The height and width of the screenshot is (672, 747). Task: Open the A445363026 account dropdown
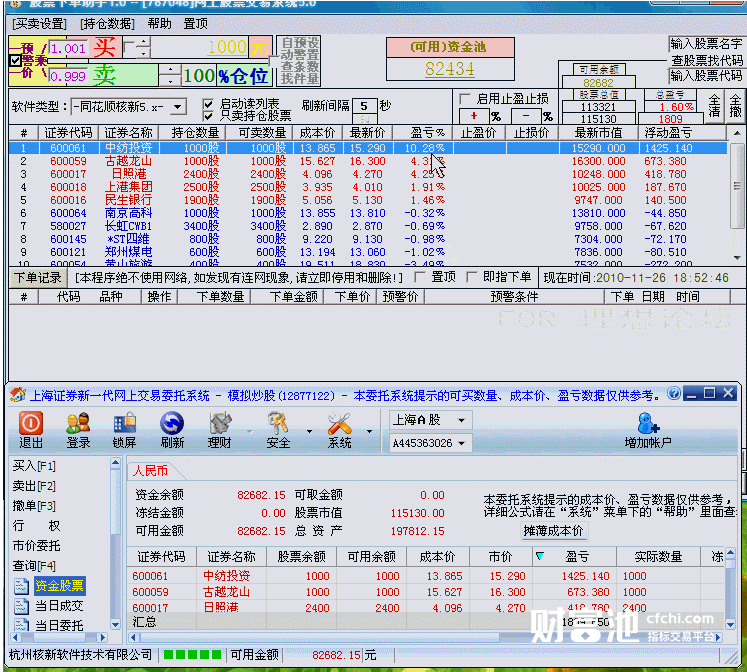[461, 443]
